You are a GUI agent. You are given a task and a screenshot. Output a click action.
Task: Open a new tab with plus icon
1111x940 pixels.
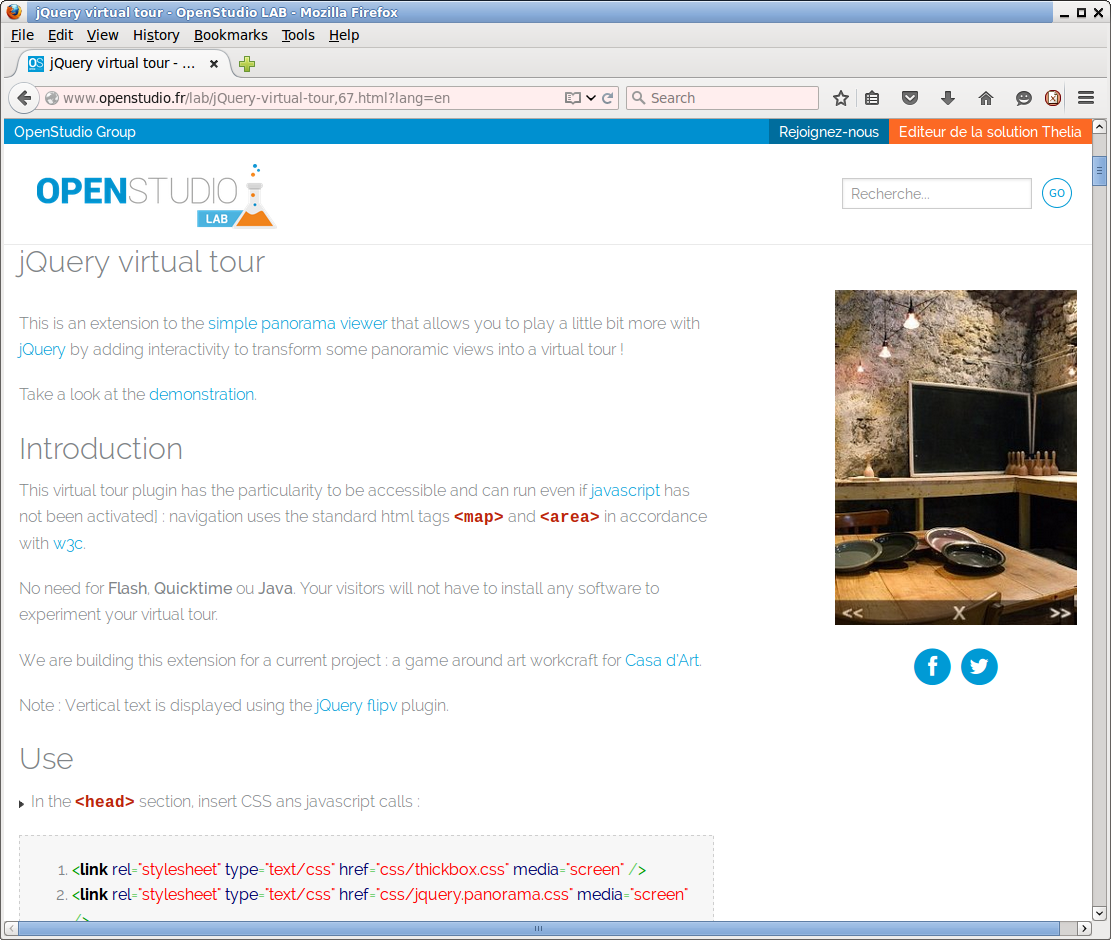tap(247, 64)
